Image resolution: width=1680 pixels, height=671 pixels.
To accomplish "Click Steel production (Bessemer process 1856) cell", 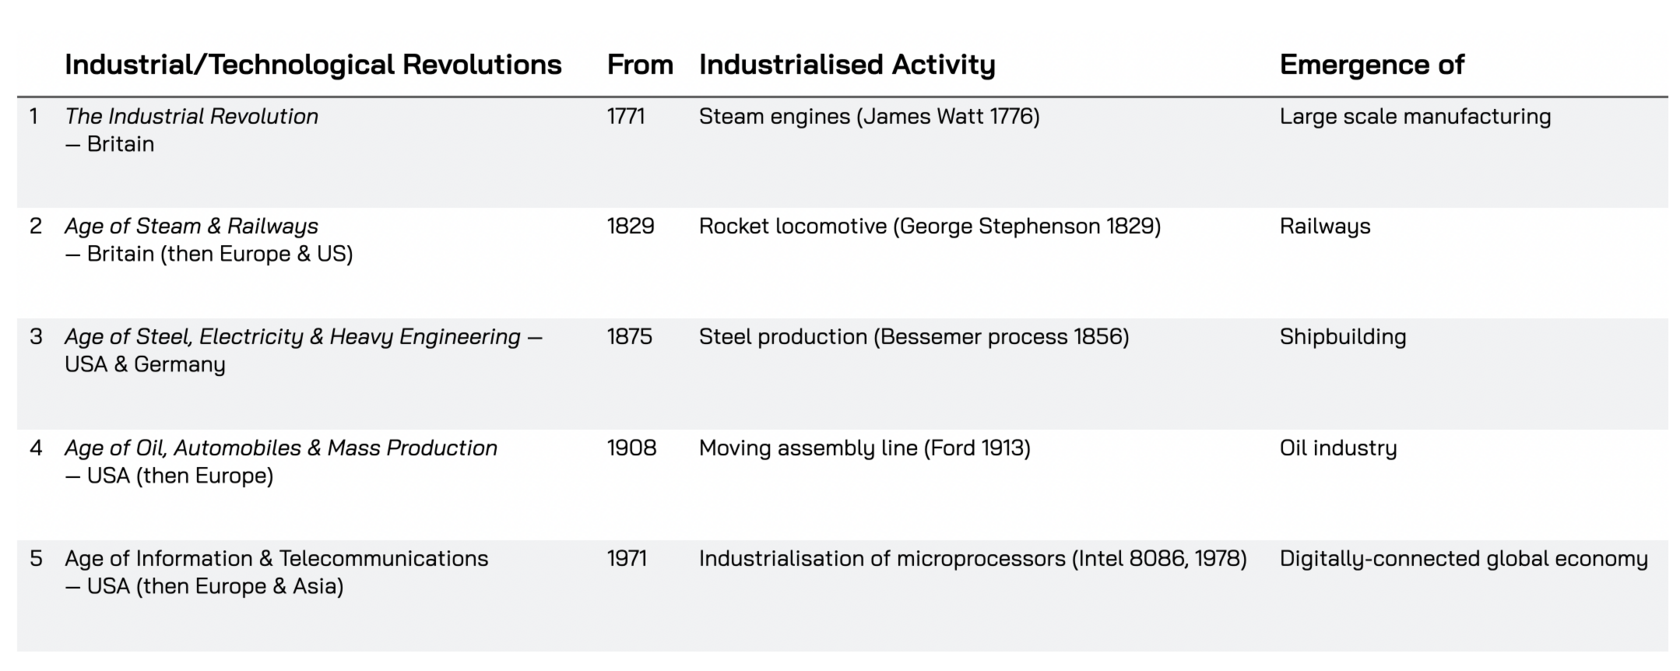I will (914, 337).
